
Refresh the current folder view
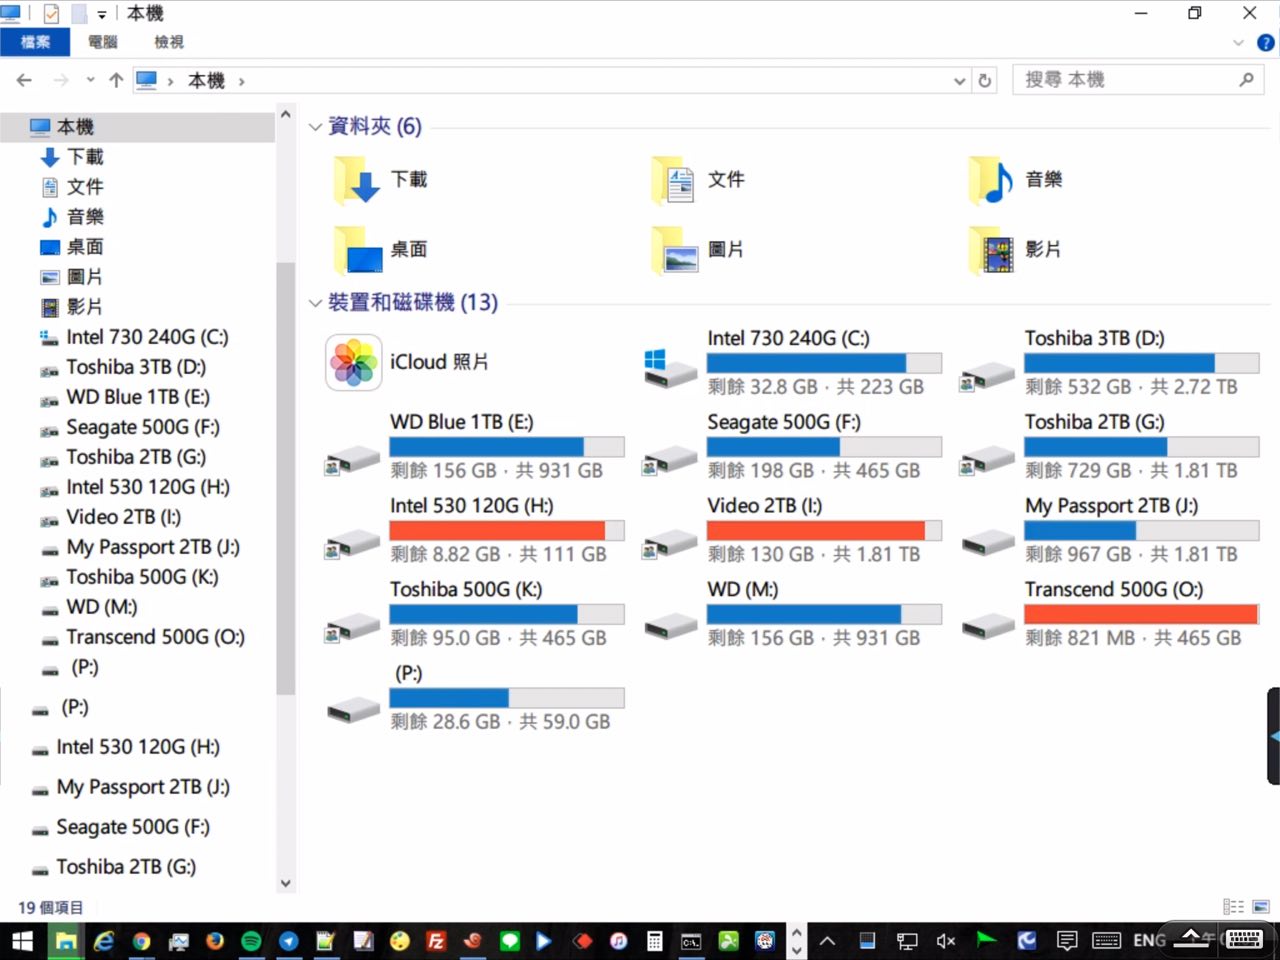point(985,81)
